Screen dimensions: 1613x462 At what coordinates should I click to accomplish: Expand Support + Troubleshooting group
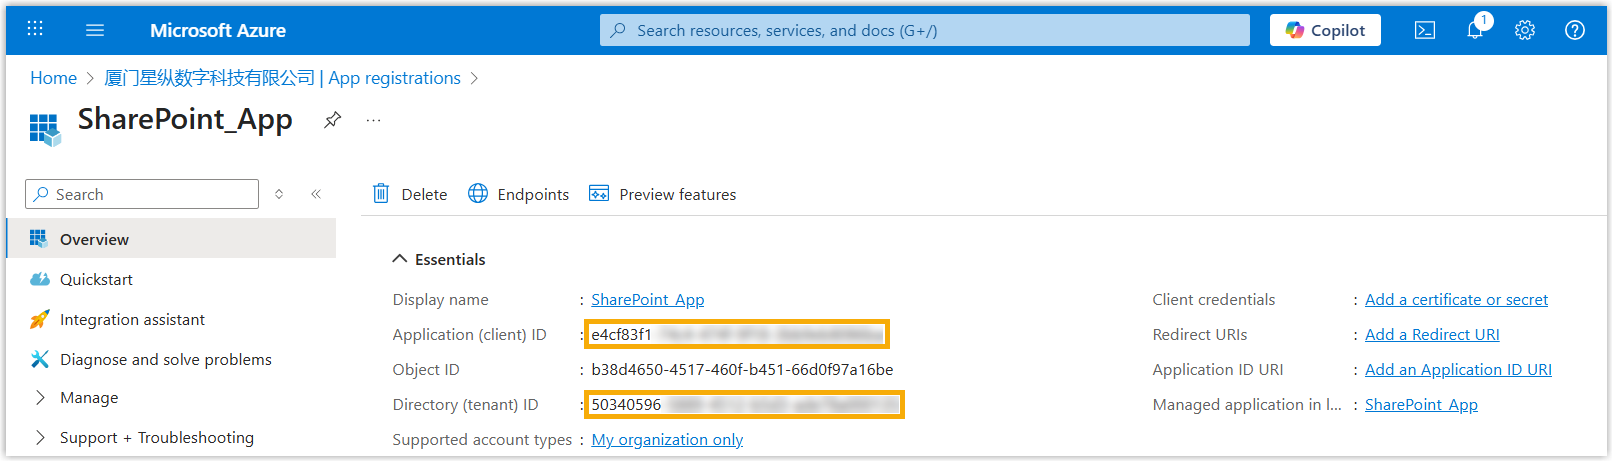pos(41,438)
